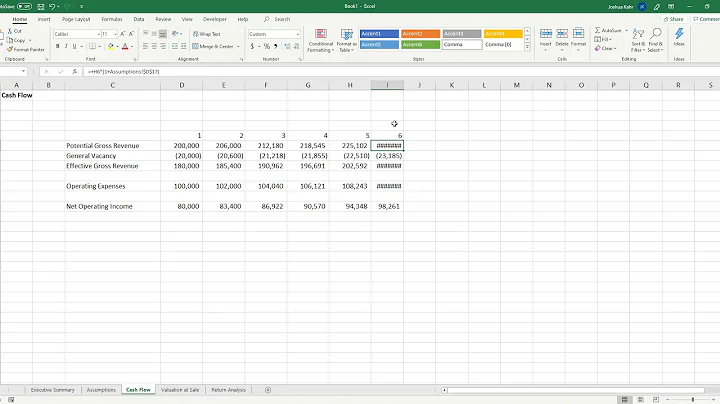Open the font name dropdown Calibri
Viewport: 720px width, 404px height.
pyautogui.click(x=98, y=34)
